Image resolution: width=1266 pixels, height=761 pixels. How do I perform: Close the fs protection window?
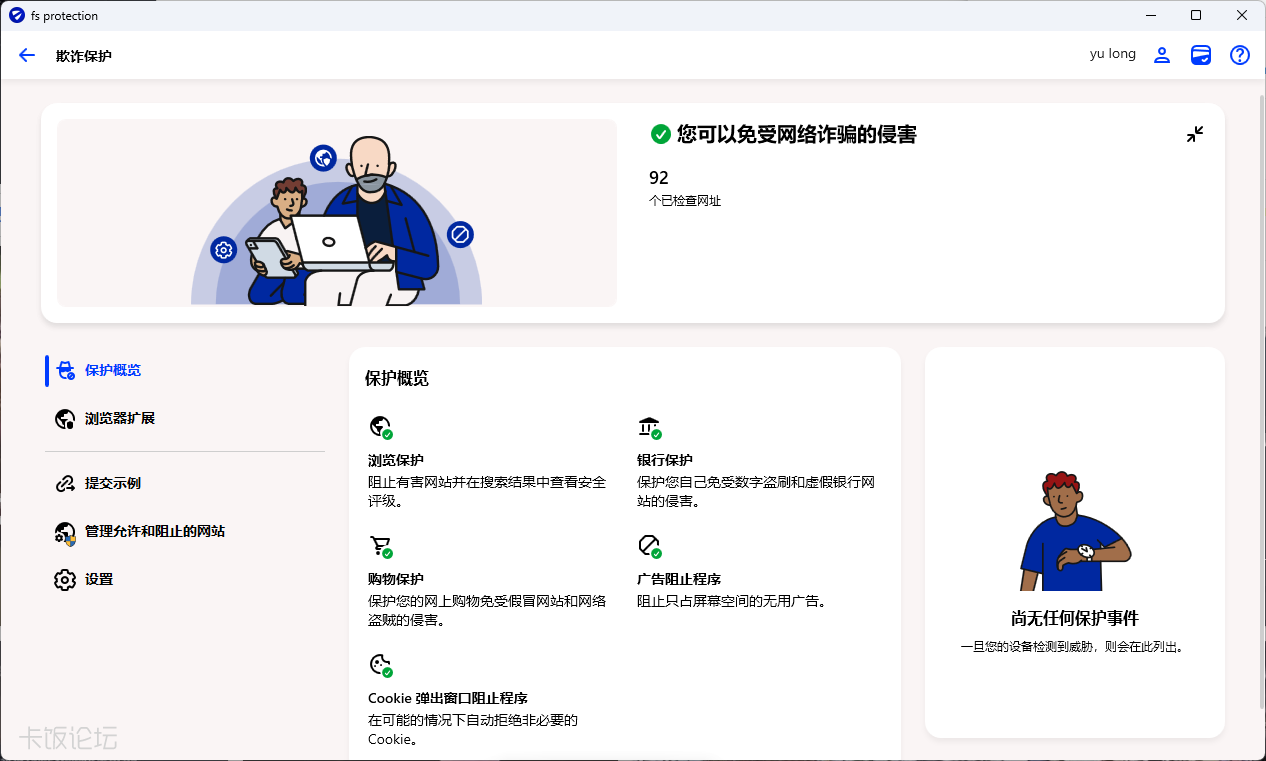tap(1242, 15)
